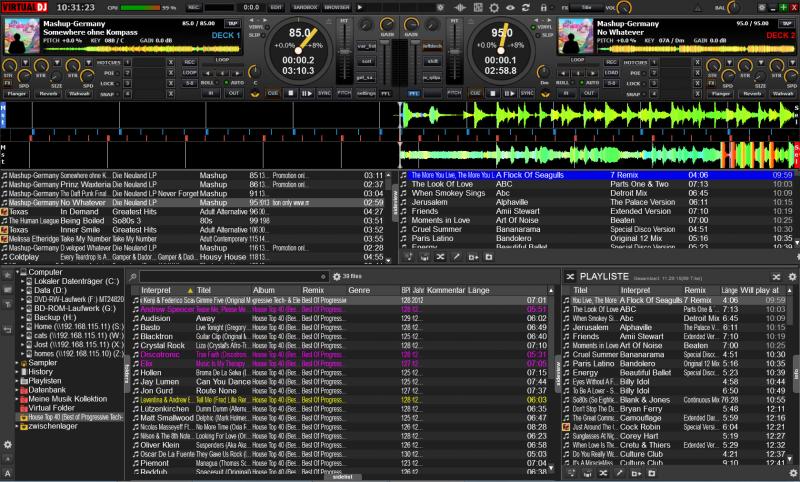Click the Meine Musik Kollektion icon
This screenshot has height=482, width=800.
pos(22,399)
